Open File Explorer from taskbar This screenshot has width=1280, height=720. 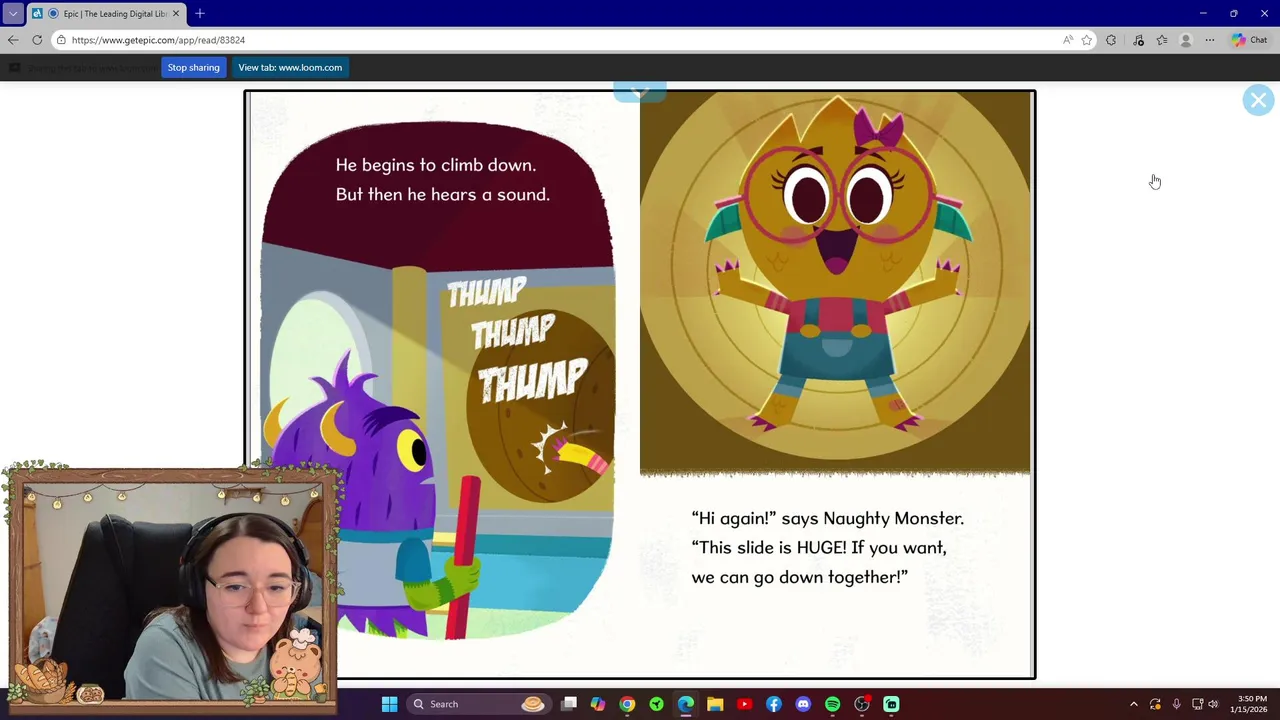(715, 704)
